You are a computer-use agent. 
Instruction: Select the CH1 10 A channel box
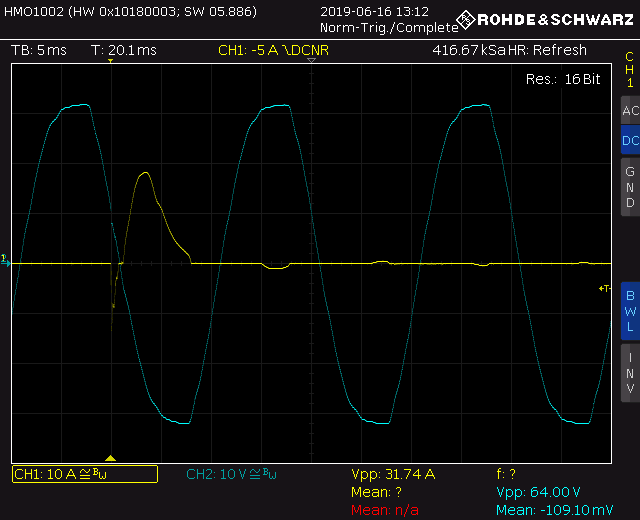85,474
